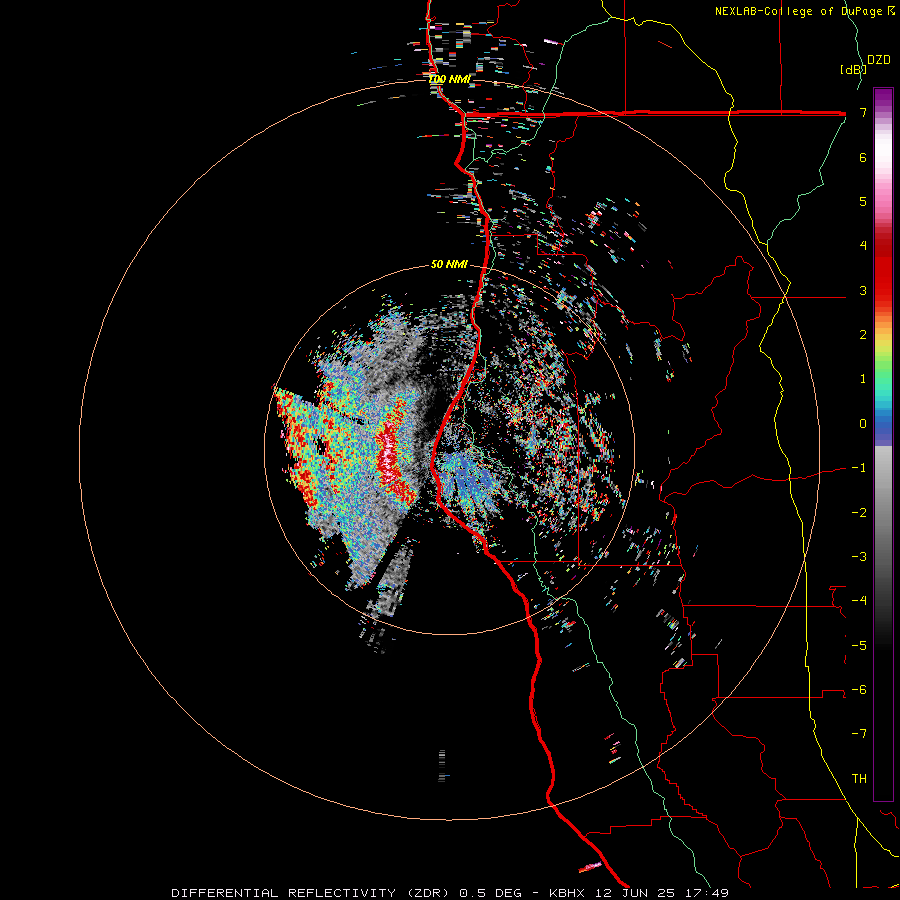This screenshot has width=900, height=900.
Task: Click the 50 NMI range ring label
Action: [x=449, y=265]
